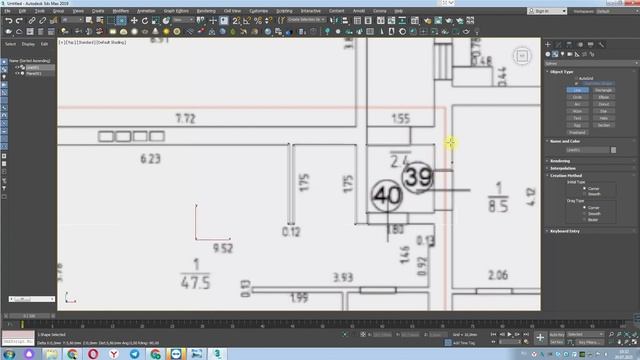This screenshot has height=360, width=640.
Task: Open the Customize menu
Action: tap(258, 11)
